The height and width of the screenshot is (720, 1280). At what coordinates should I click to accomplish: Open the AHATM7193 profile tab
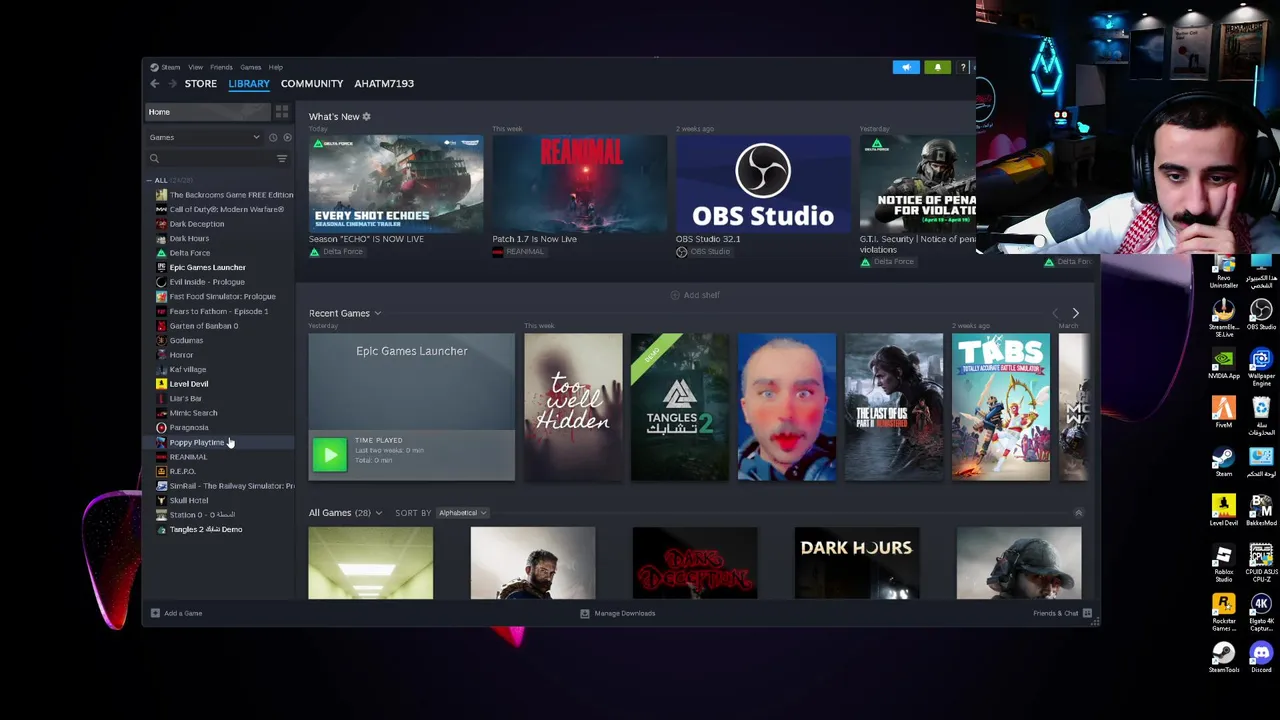(x=384, y=84)
